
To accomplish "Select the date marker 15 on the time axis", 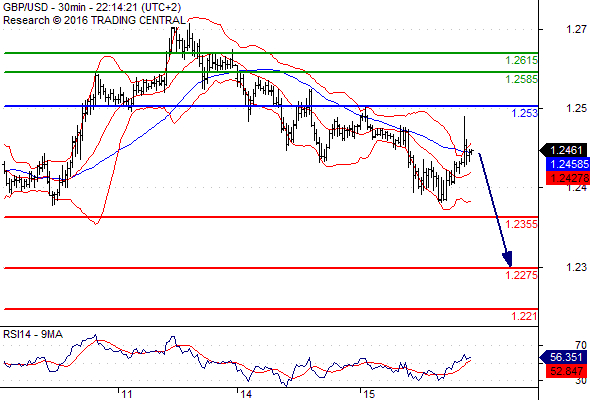I will 370,394.
